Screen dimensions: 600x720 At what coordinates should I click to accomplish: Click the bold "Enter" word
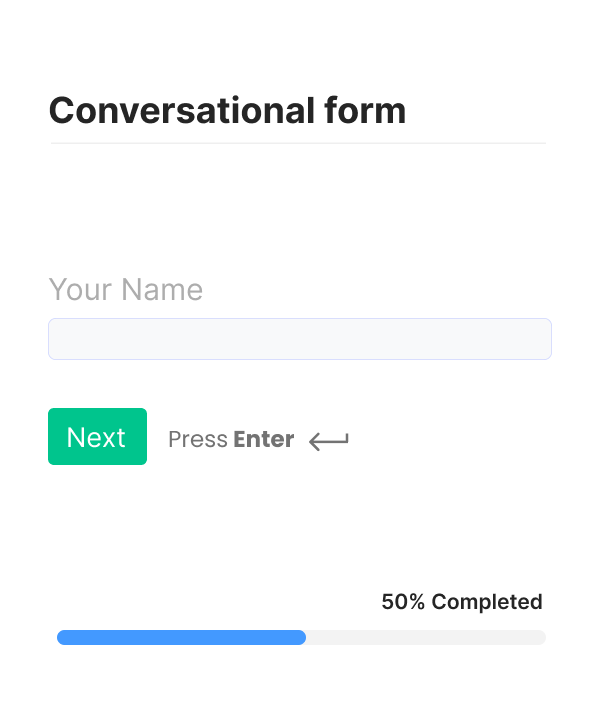coord(263,439)
